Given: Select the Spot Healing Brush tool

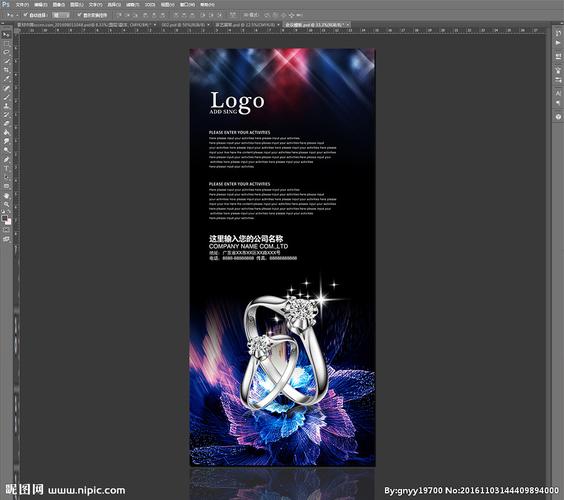Looking at the screenshot, I should pyautogui.click(x=6, y=88).
